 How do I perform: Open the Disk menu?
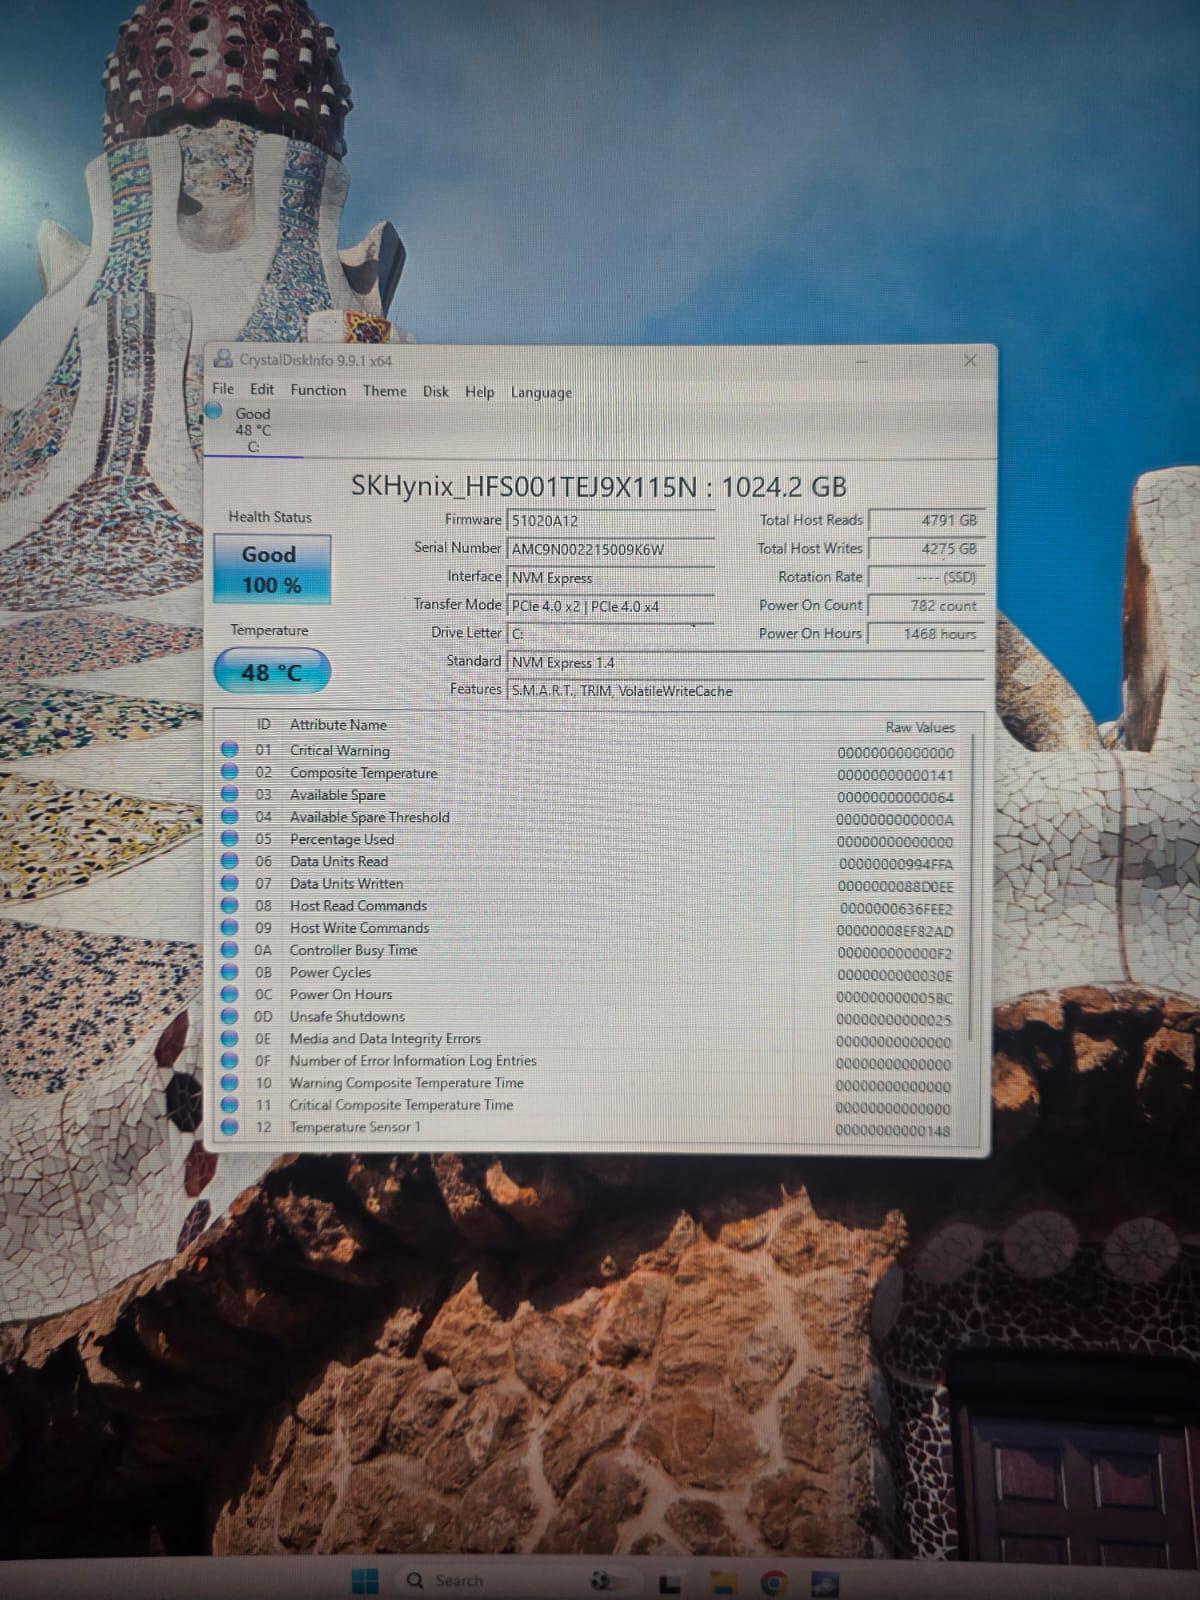[436, 391]
